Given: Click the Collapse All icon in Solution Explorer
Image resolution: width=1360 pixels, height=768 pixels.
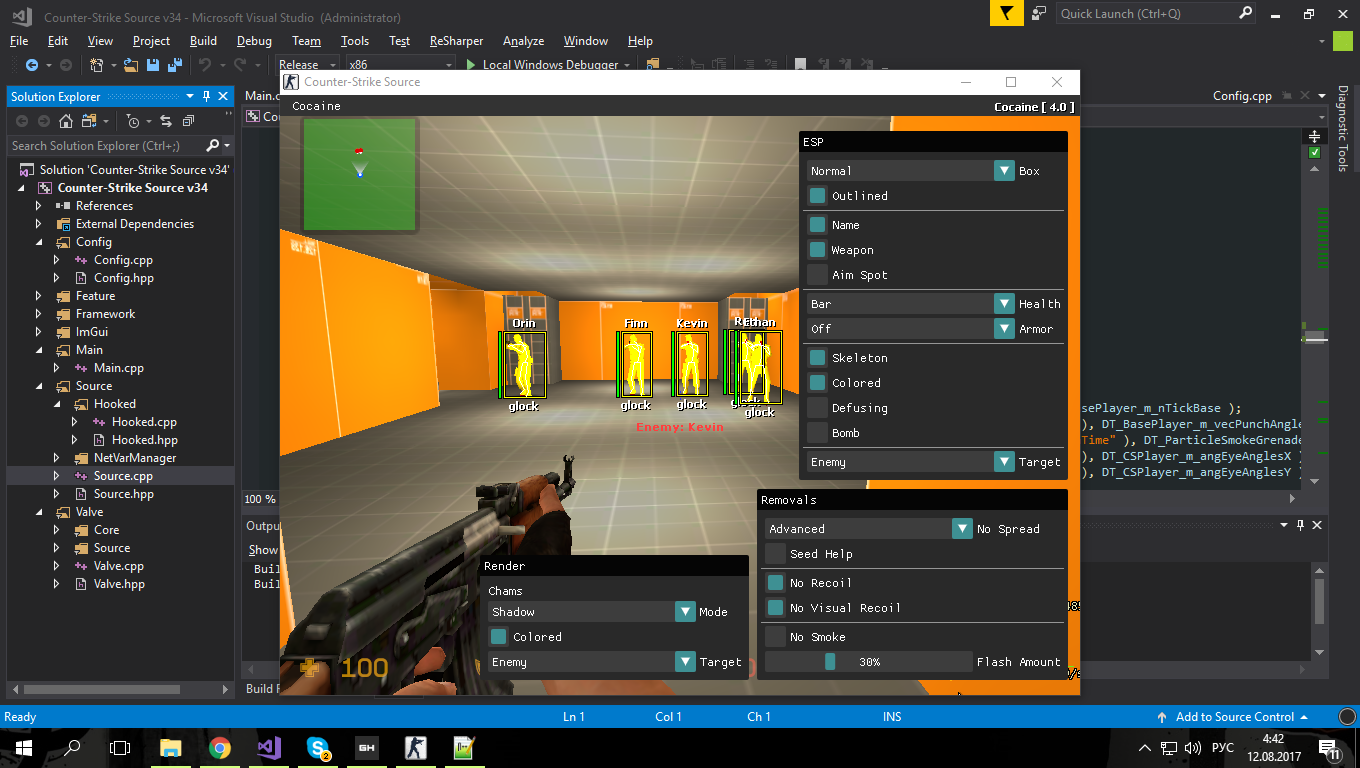Looking at the screenshot, I should point(189,121).
